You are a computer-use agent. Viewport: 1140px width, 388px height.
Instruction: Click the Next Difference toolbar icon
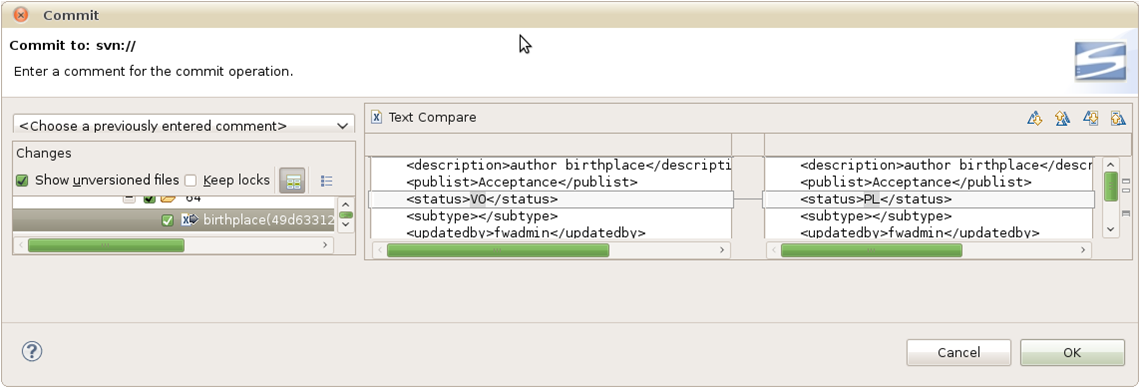pos(1035,118)
